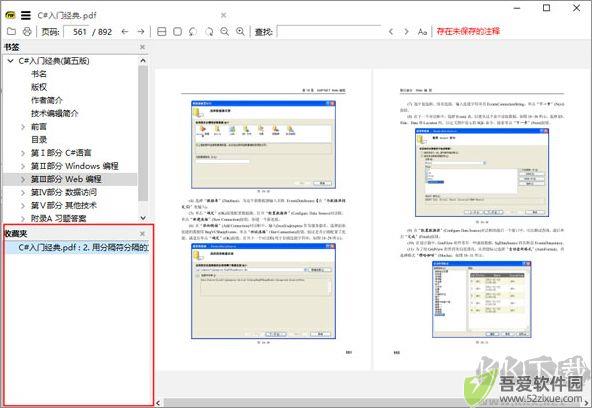Click the 第V部分 其他技术 bookmark text
The width and height of the screenshot is (592, 408).
click(64, 206)
